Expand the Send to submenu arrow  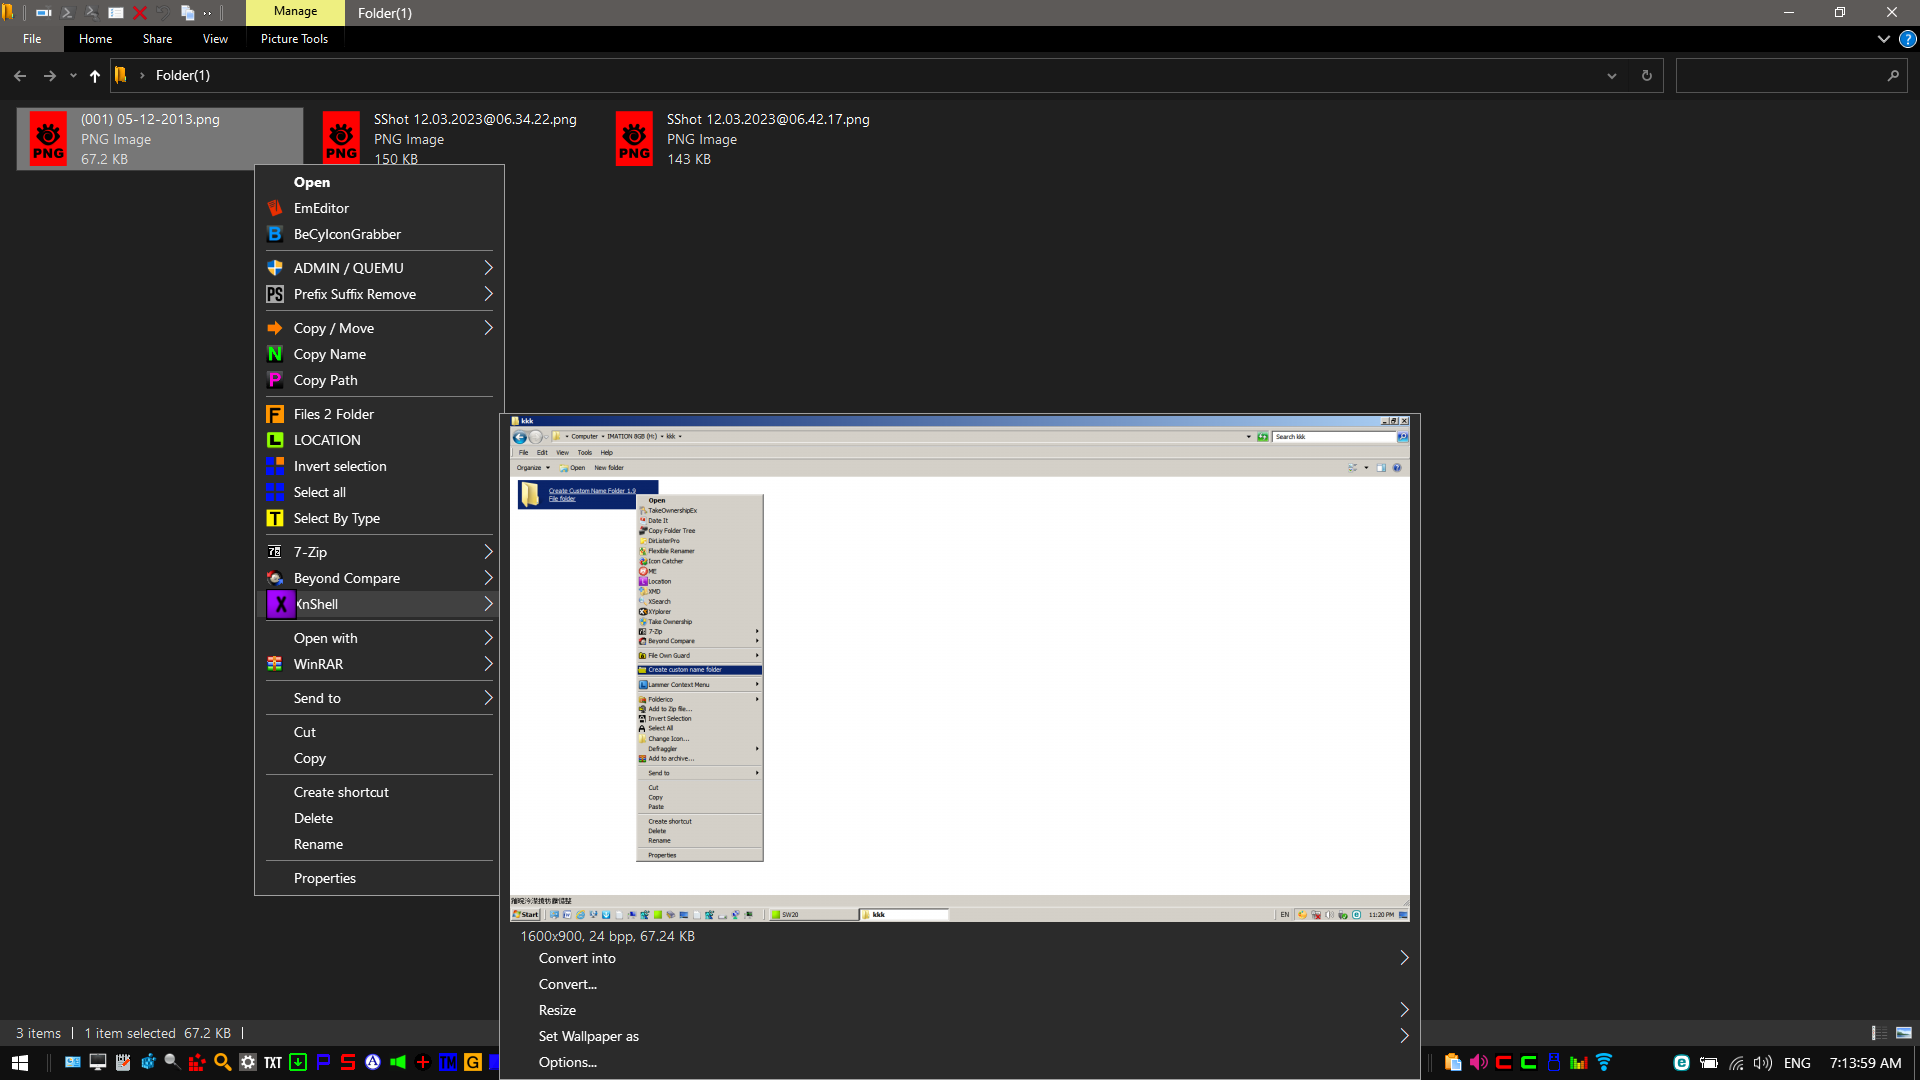[488, 698]
